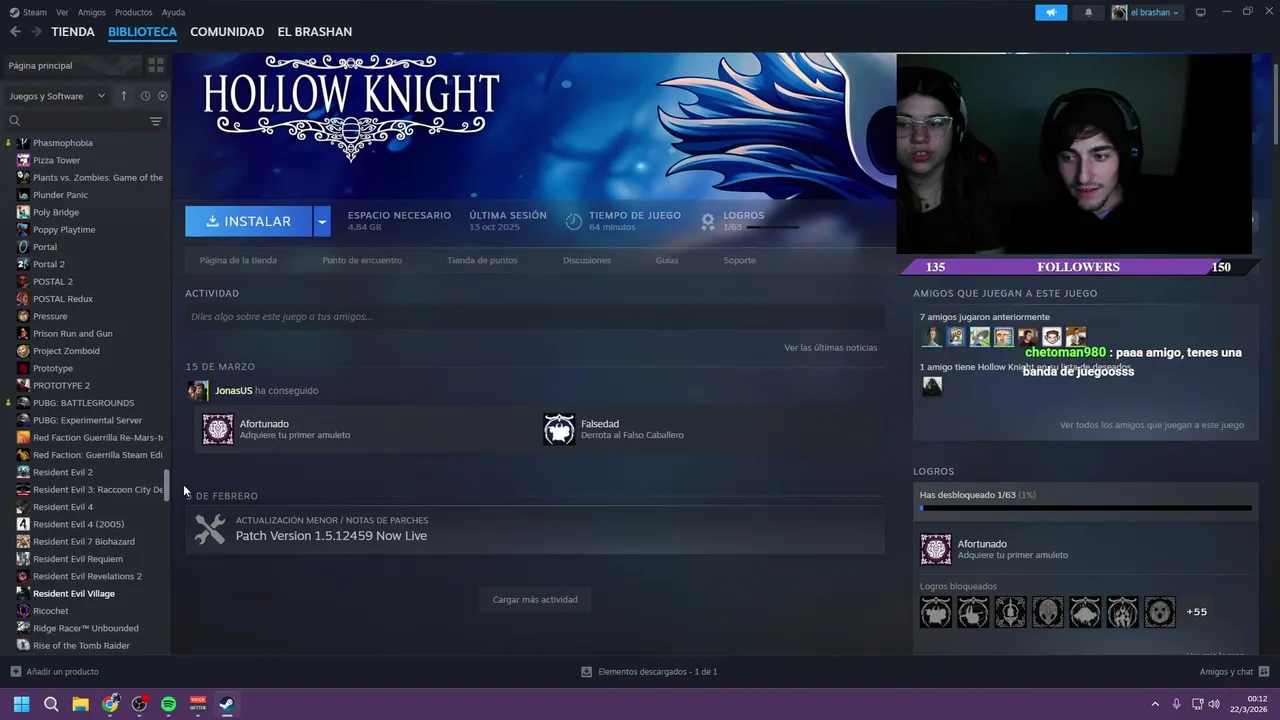Switch to the COMUNIDAD tab

click(x=227, y=32)
